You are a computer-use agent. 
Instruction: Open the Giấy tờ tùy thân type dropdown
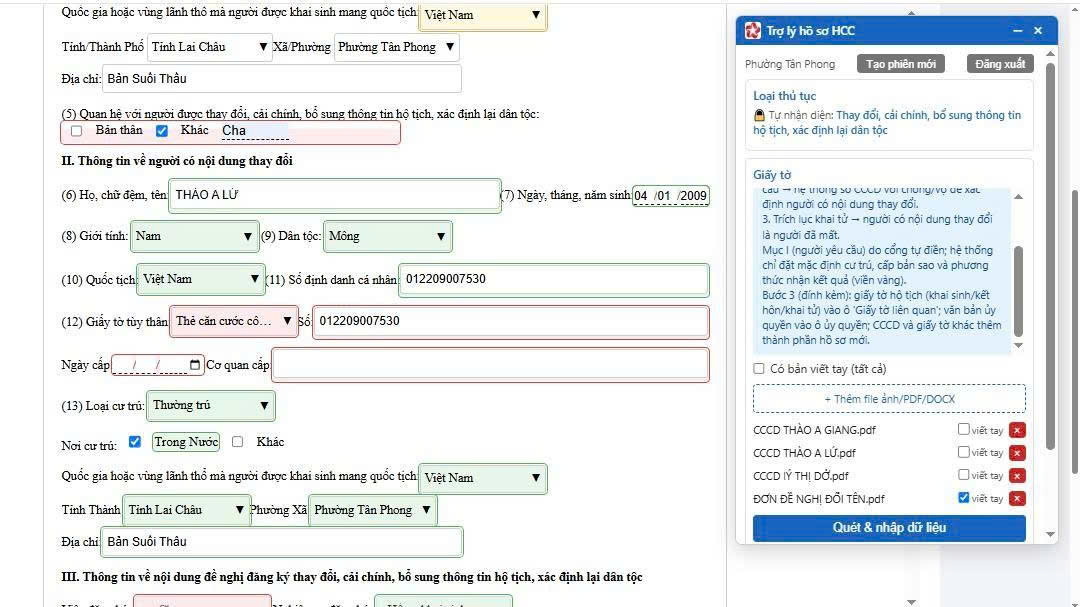point(234,321)
